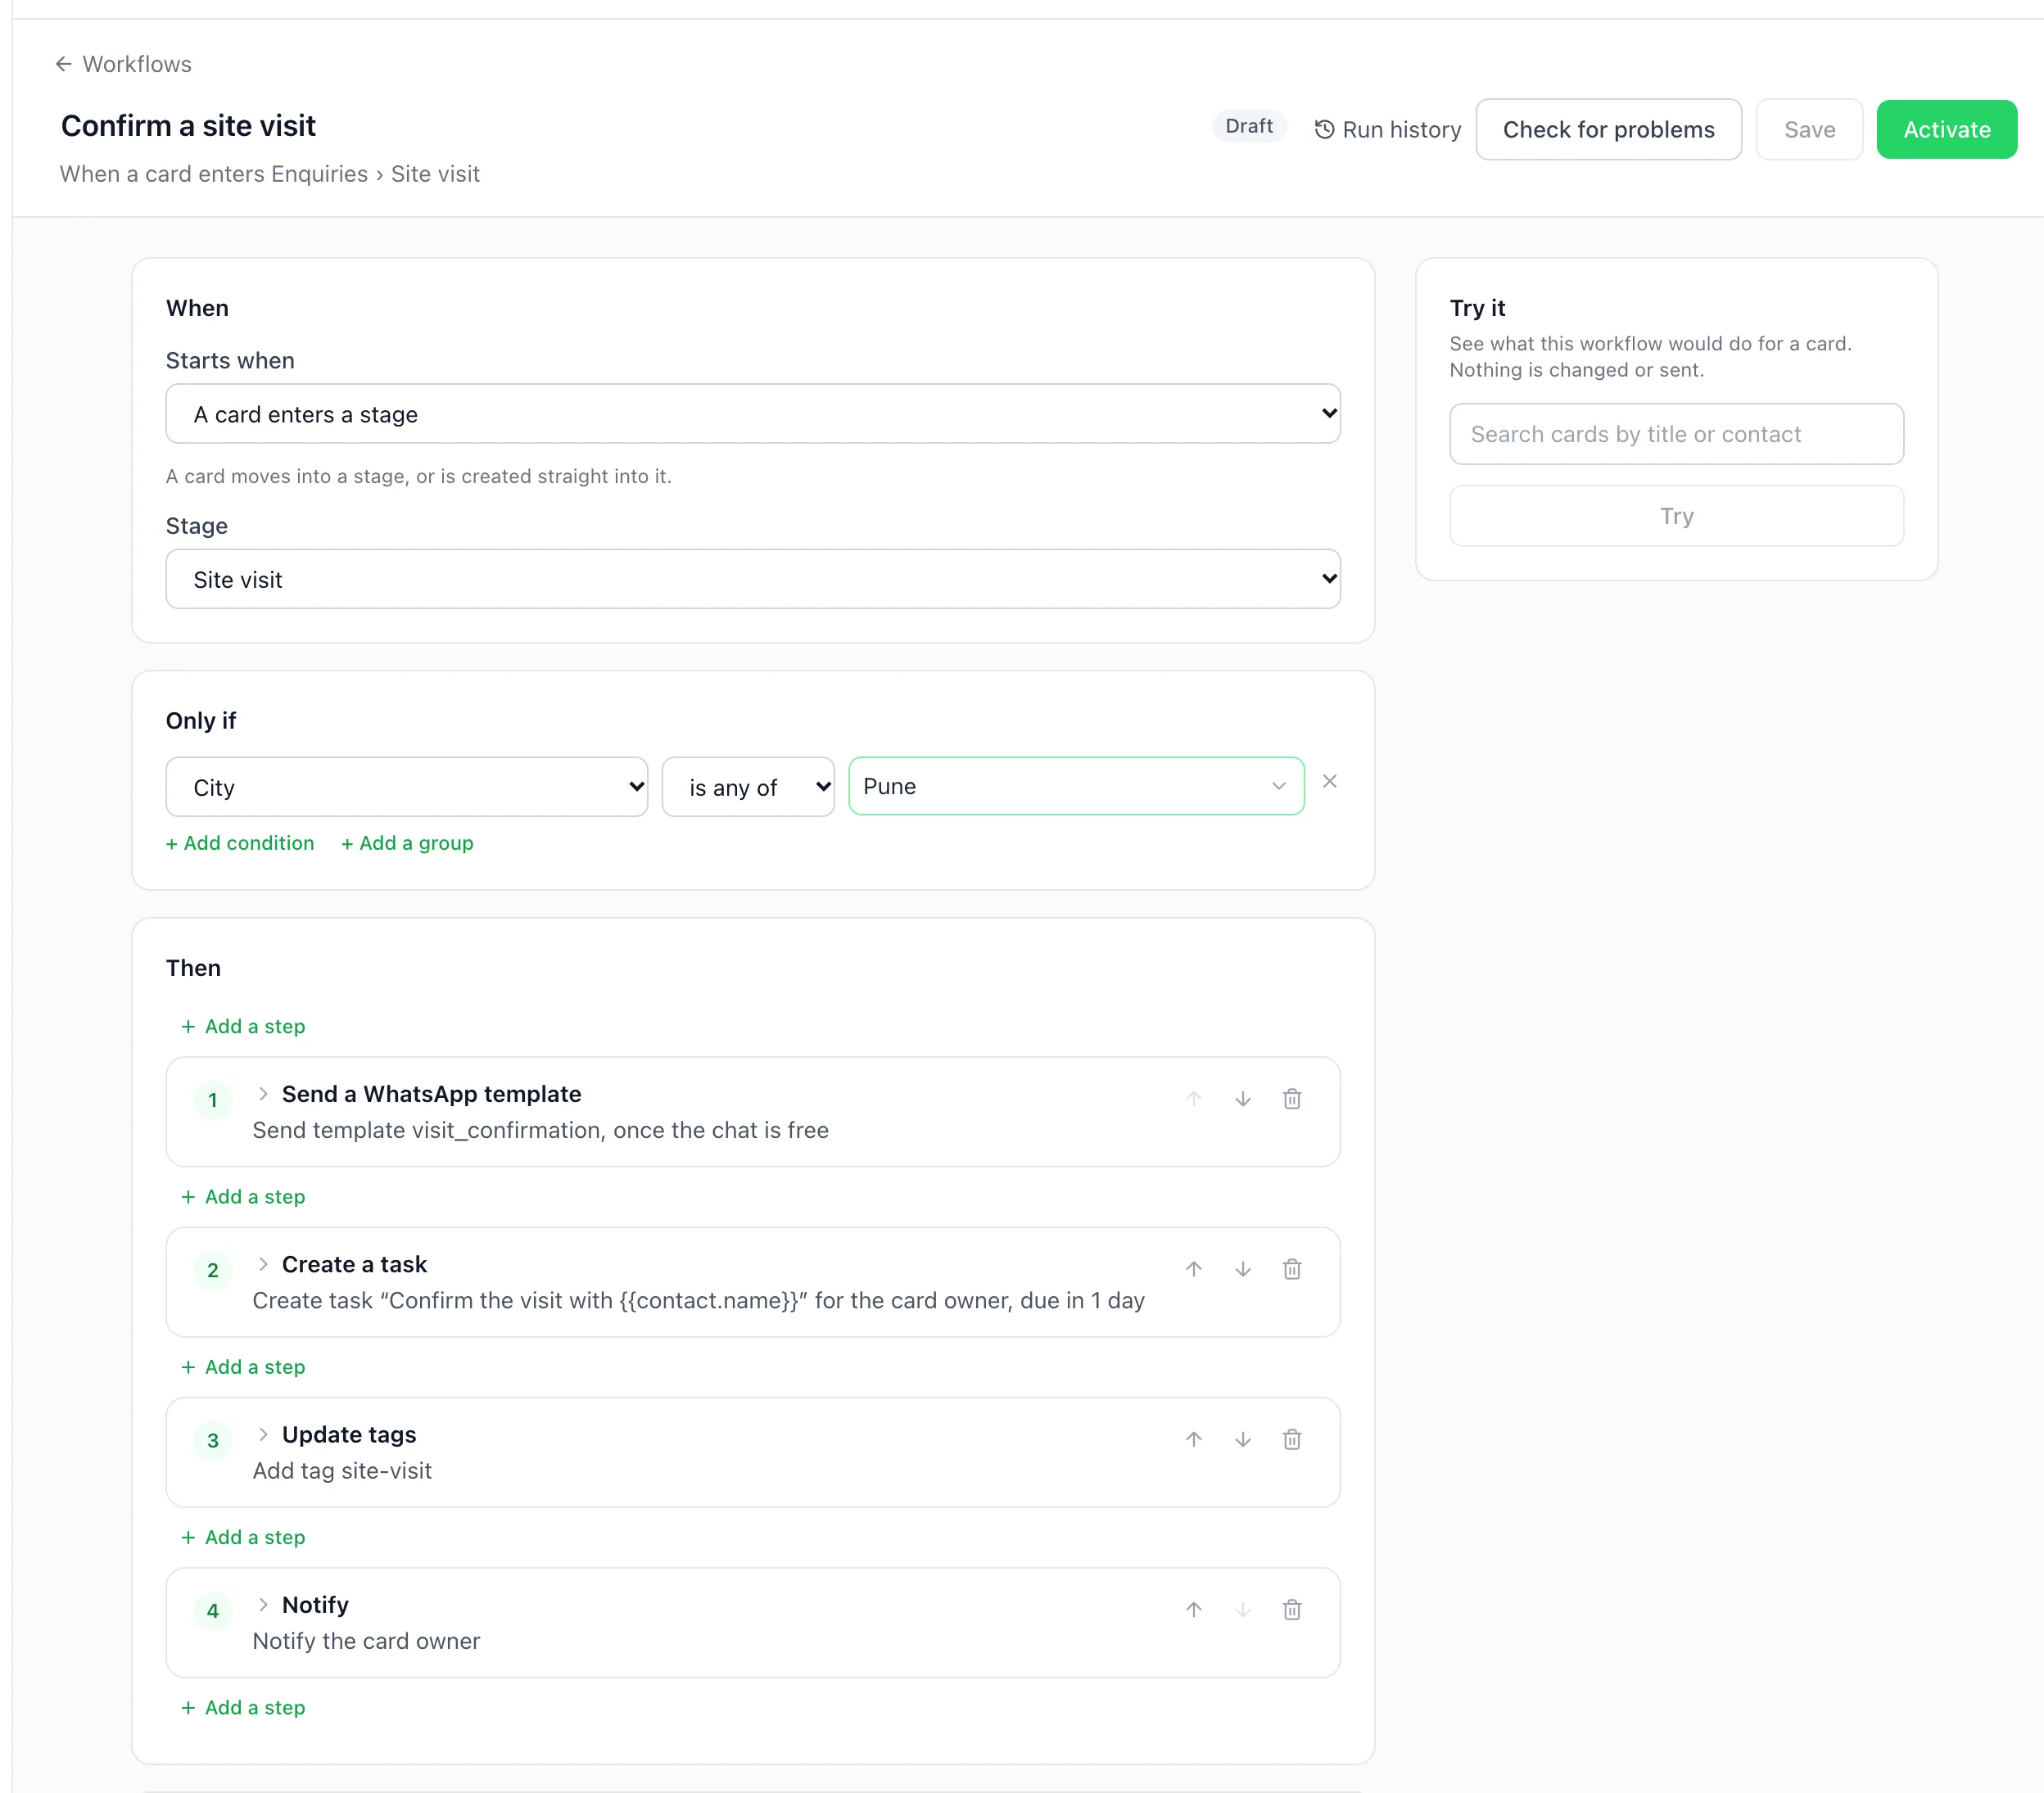Screen dimensions: 2044x1793
Task: Move Notify step up
Action: click(1193, 1609)
